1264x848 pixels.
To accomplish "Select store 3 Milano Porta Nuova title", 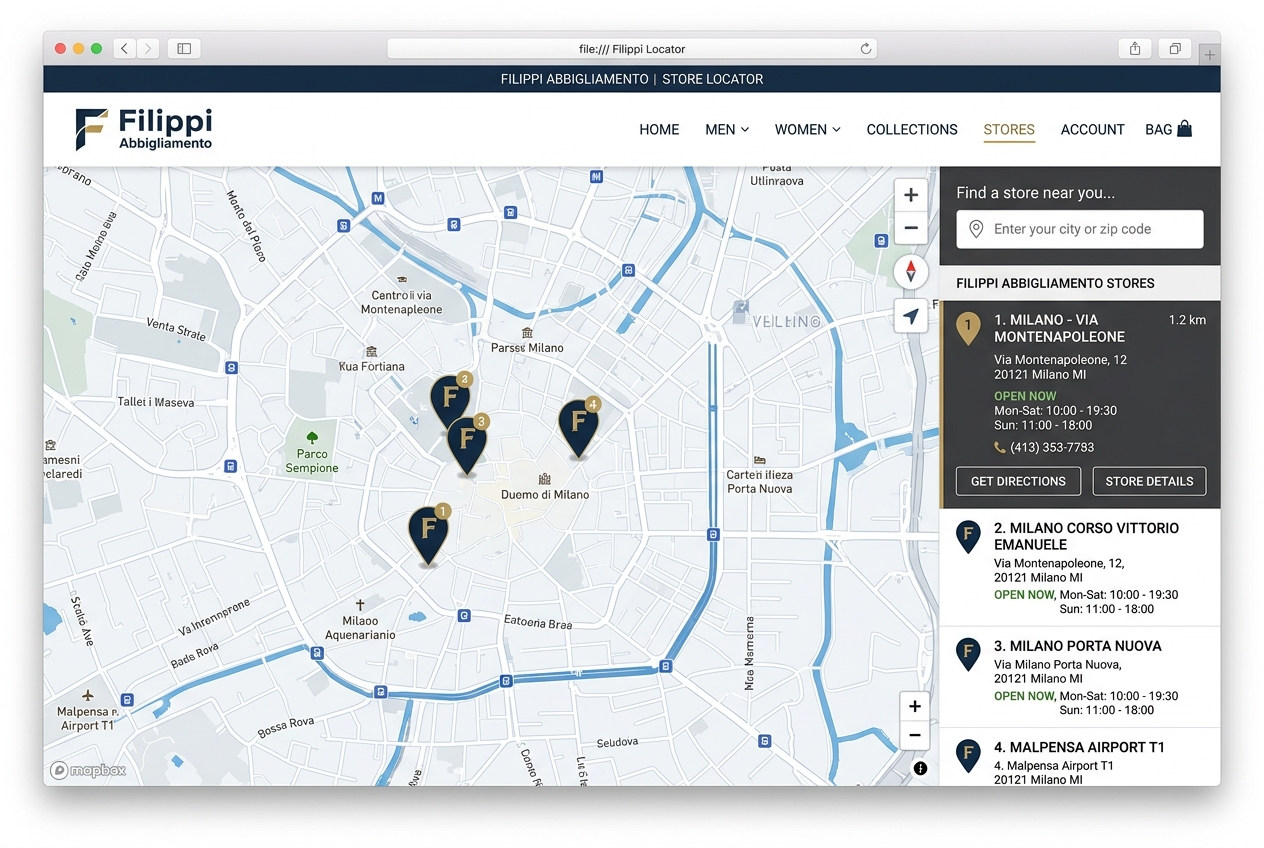I will 1078,646.
